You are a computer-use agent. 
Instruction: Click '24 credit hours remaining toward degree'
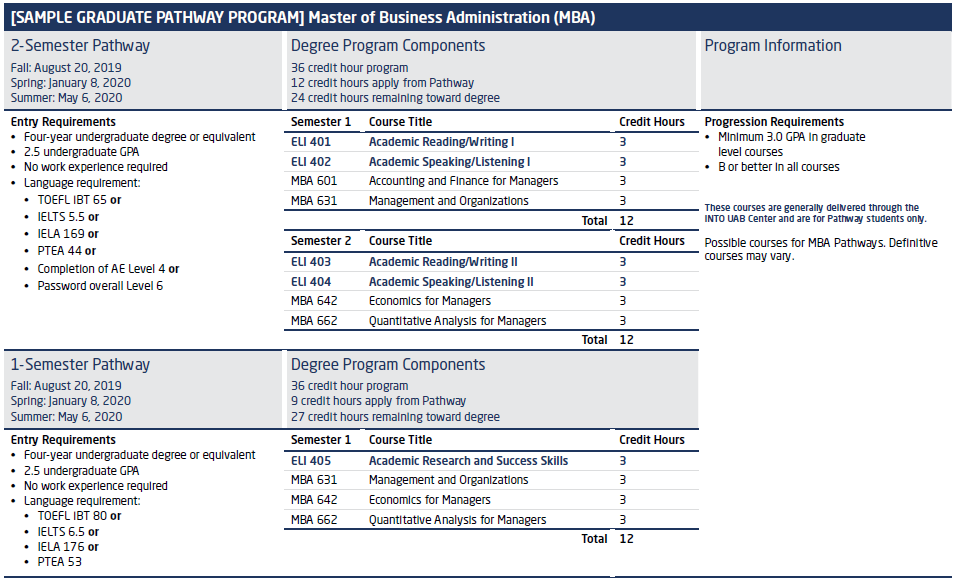(395, 98)
